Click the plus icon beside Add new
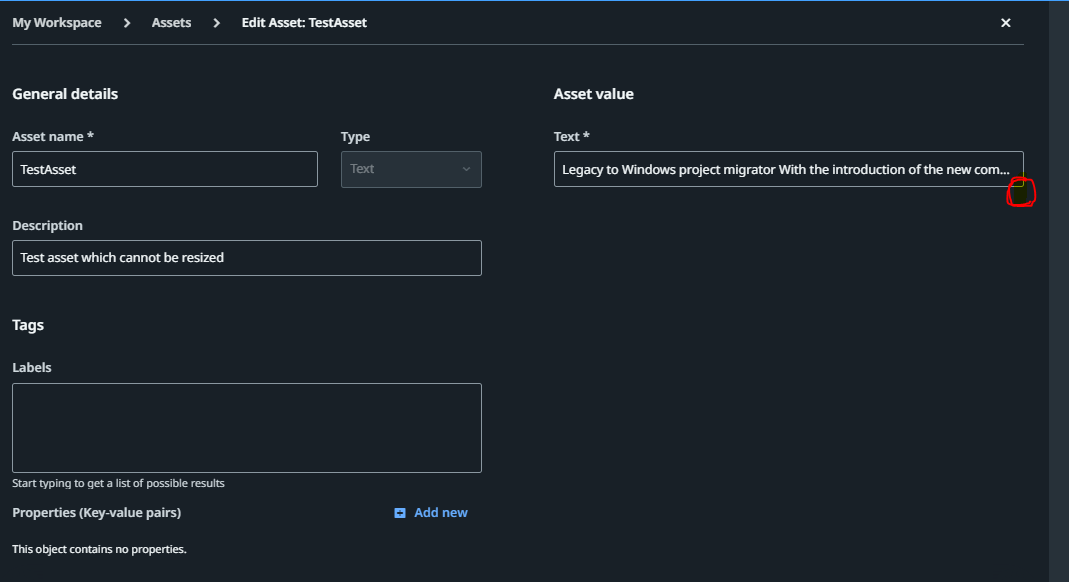This screenshot has width=1069, height=582. pos(400,513)
